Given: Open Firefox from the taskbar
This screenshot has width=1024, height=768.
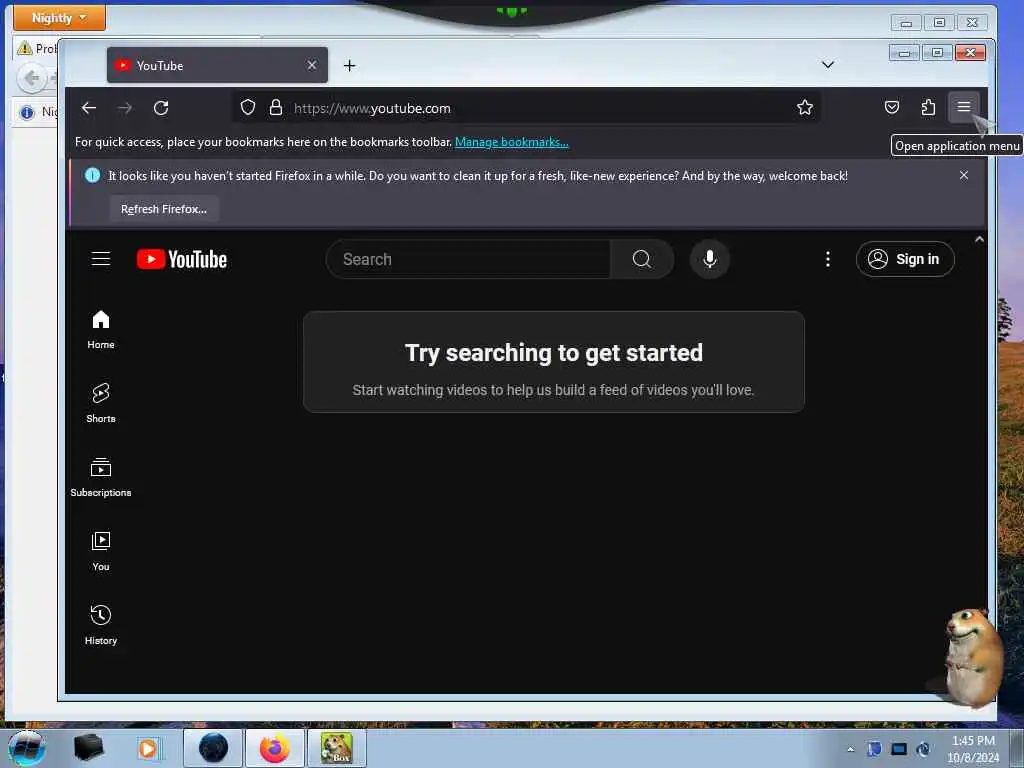Looking at the screenshot, I should click(275, 748).
